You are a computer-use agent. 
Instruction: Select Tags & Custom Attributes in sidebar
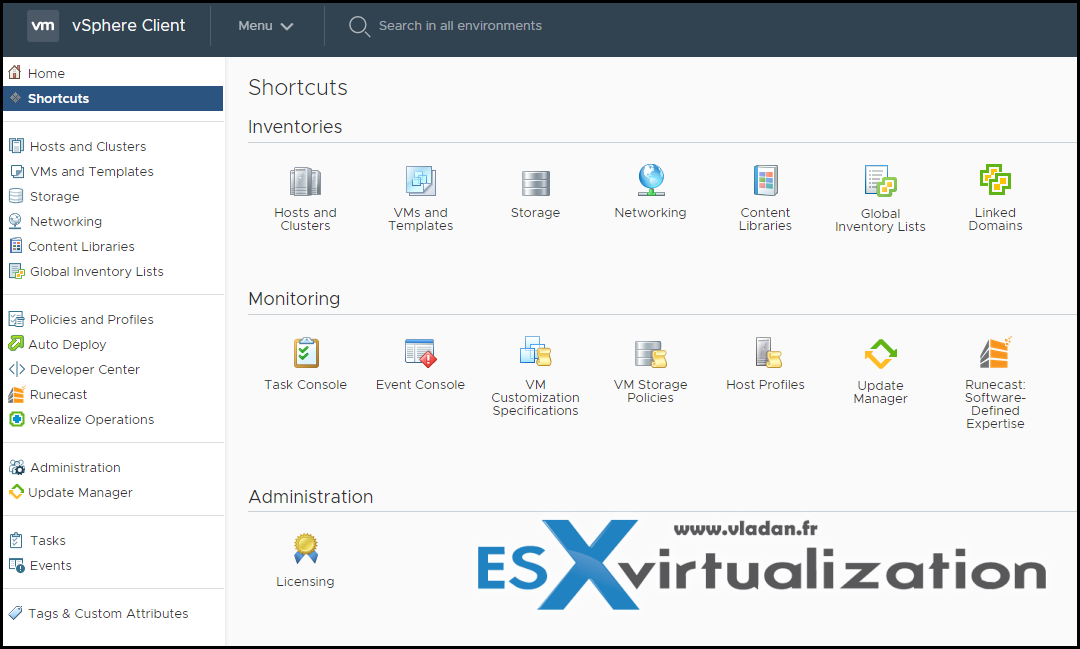click(108, 613)
